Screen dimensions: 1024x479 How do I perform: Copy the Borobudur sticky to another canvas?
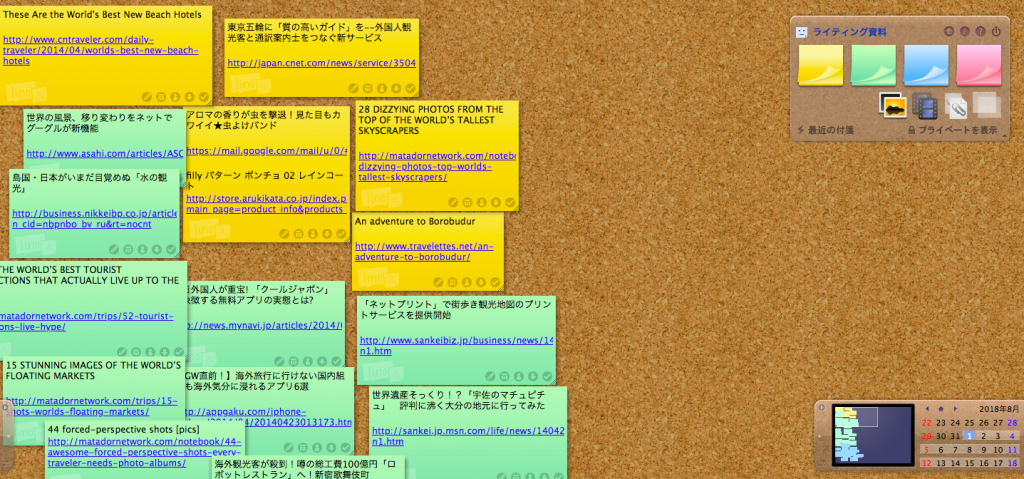point(481,282)
